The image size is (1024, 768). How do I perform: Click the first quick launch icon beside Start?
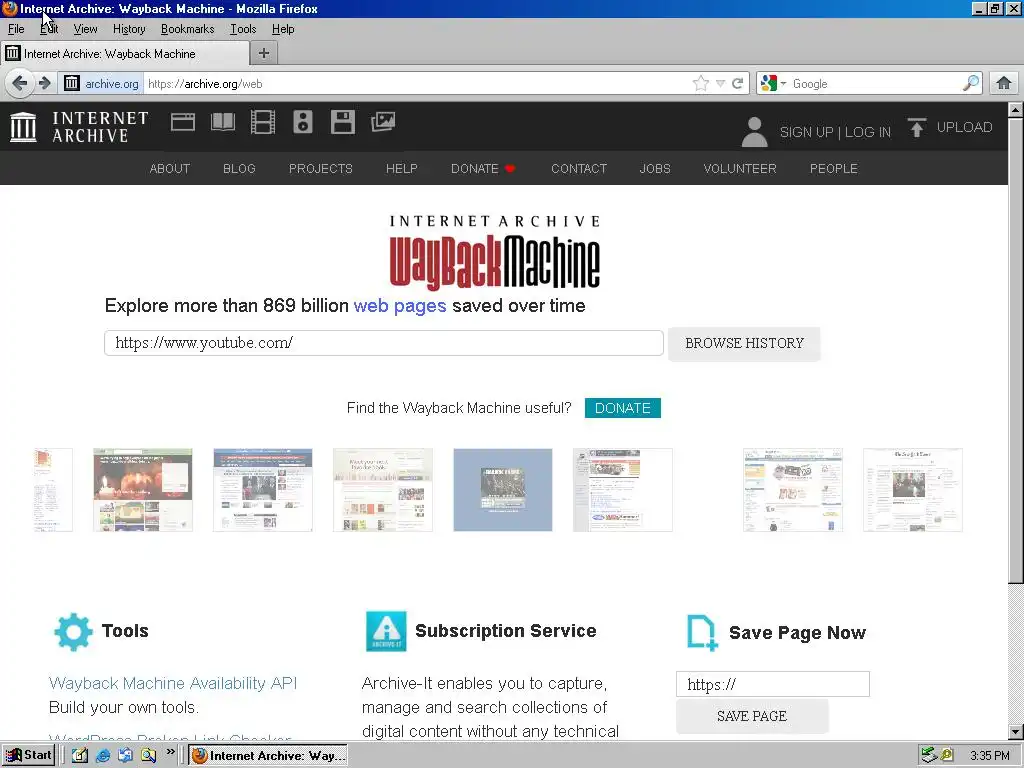pyautogui.click(x=80, y=756)
